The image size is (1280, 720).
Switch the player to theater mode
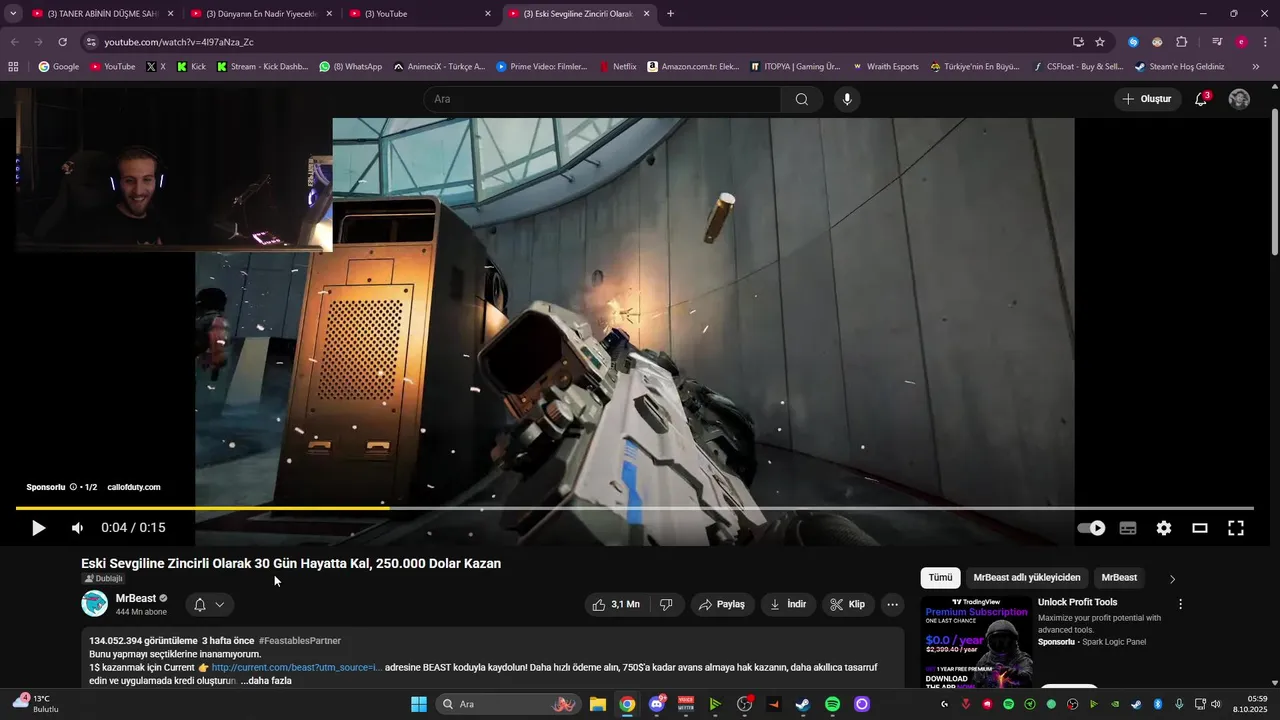point(1200,528)
